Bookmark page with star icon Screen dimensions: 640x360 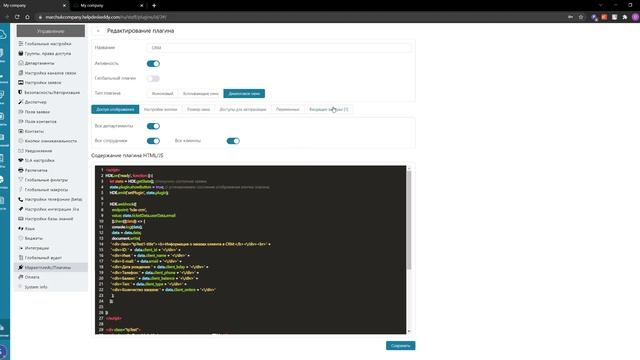[x=581, y=17]
